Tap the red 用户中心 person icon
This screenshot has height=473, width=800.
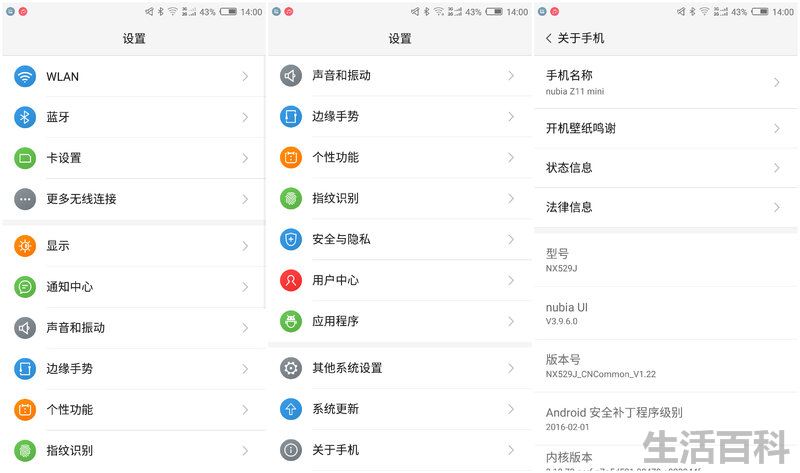(291, 280)
